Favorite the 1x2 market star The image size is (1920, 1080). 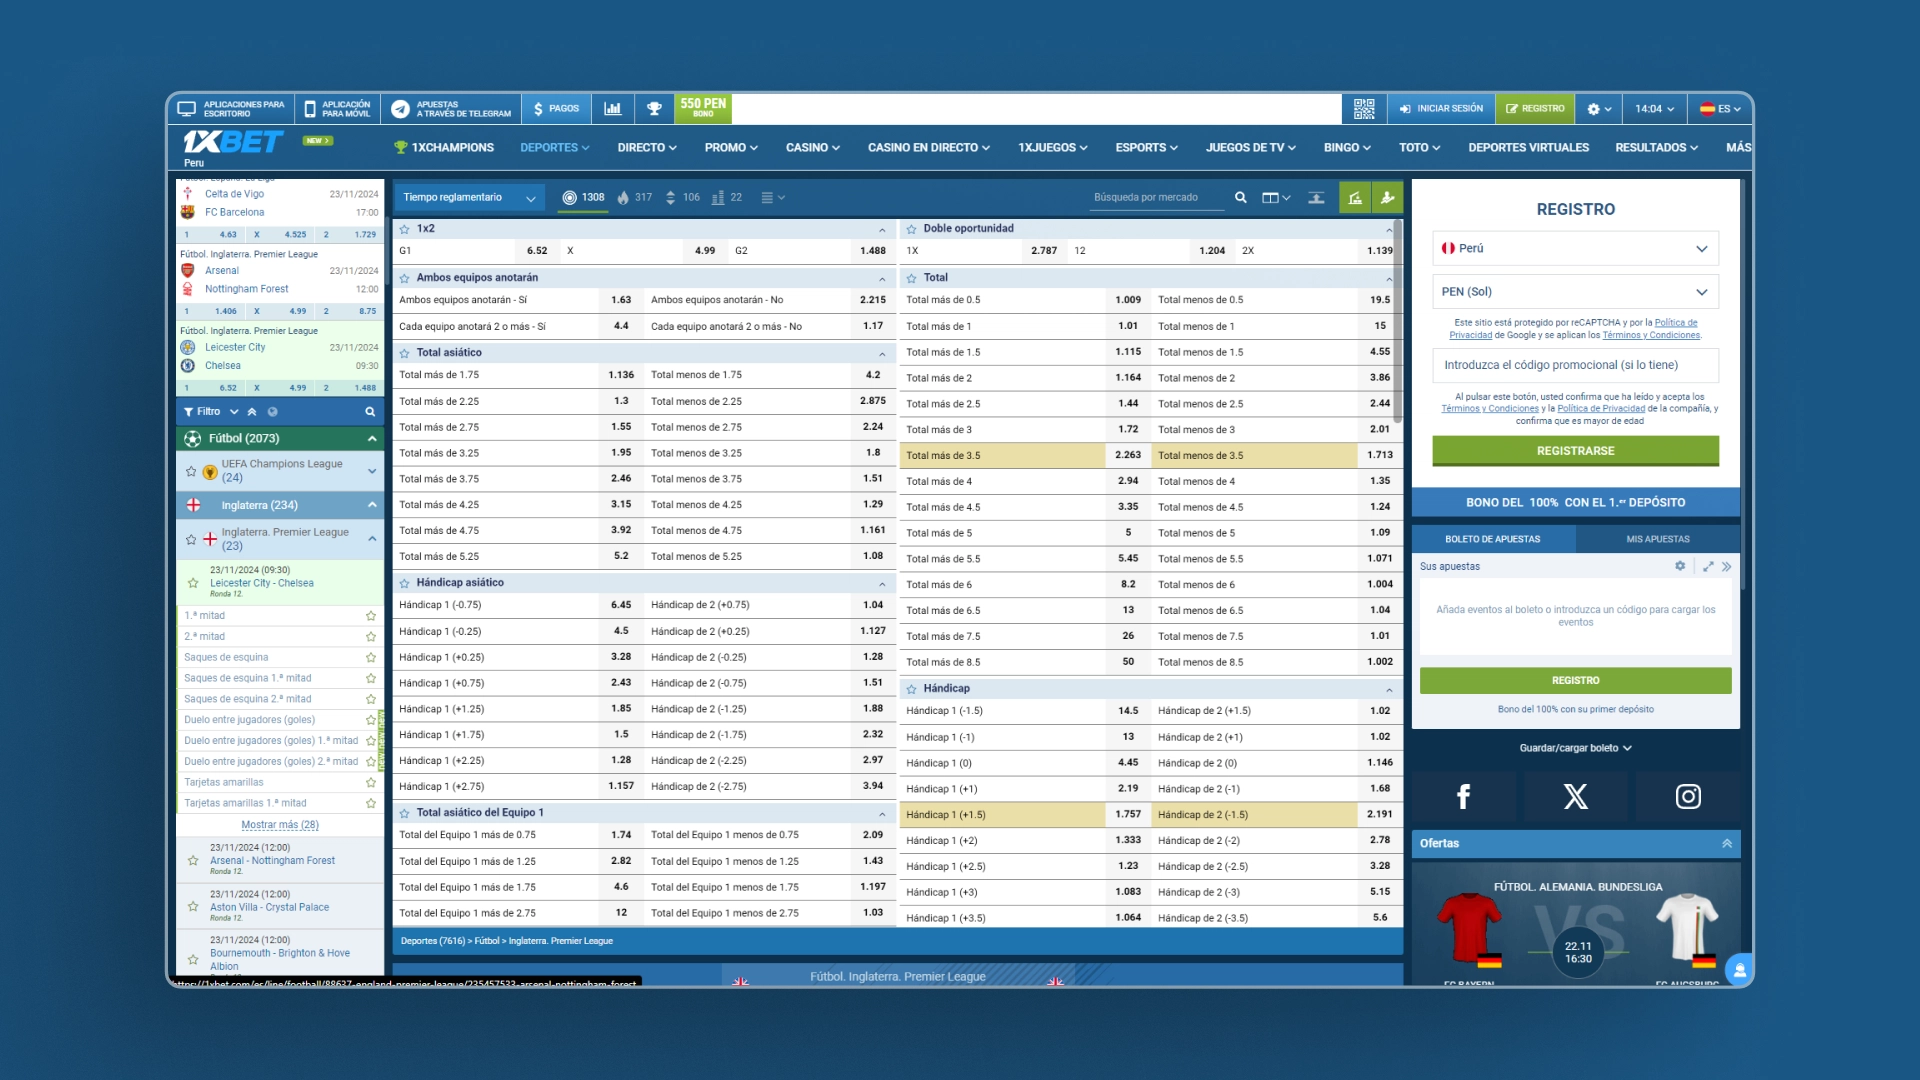point(405,229)
